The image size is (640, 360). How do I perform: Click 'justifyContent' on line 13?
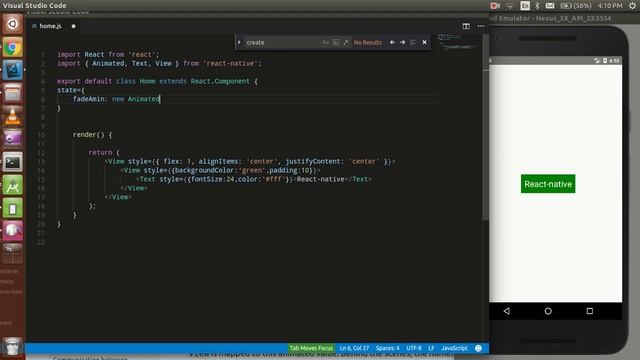tap(313, 161)
